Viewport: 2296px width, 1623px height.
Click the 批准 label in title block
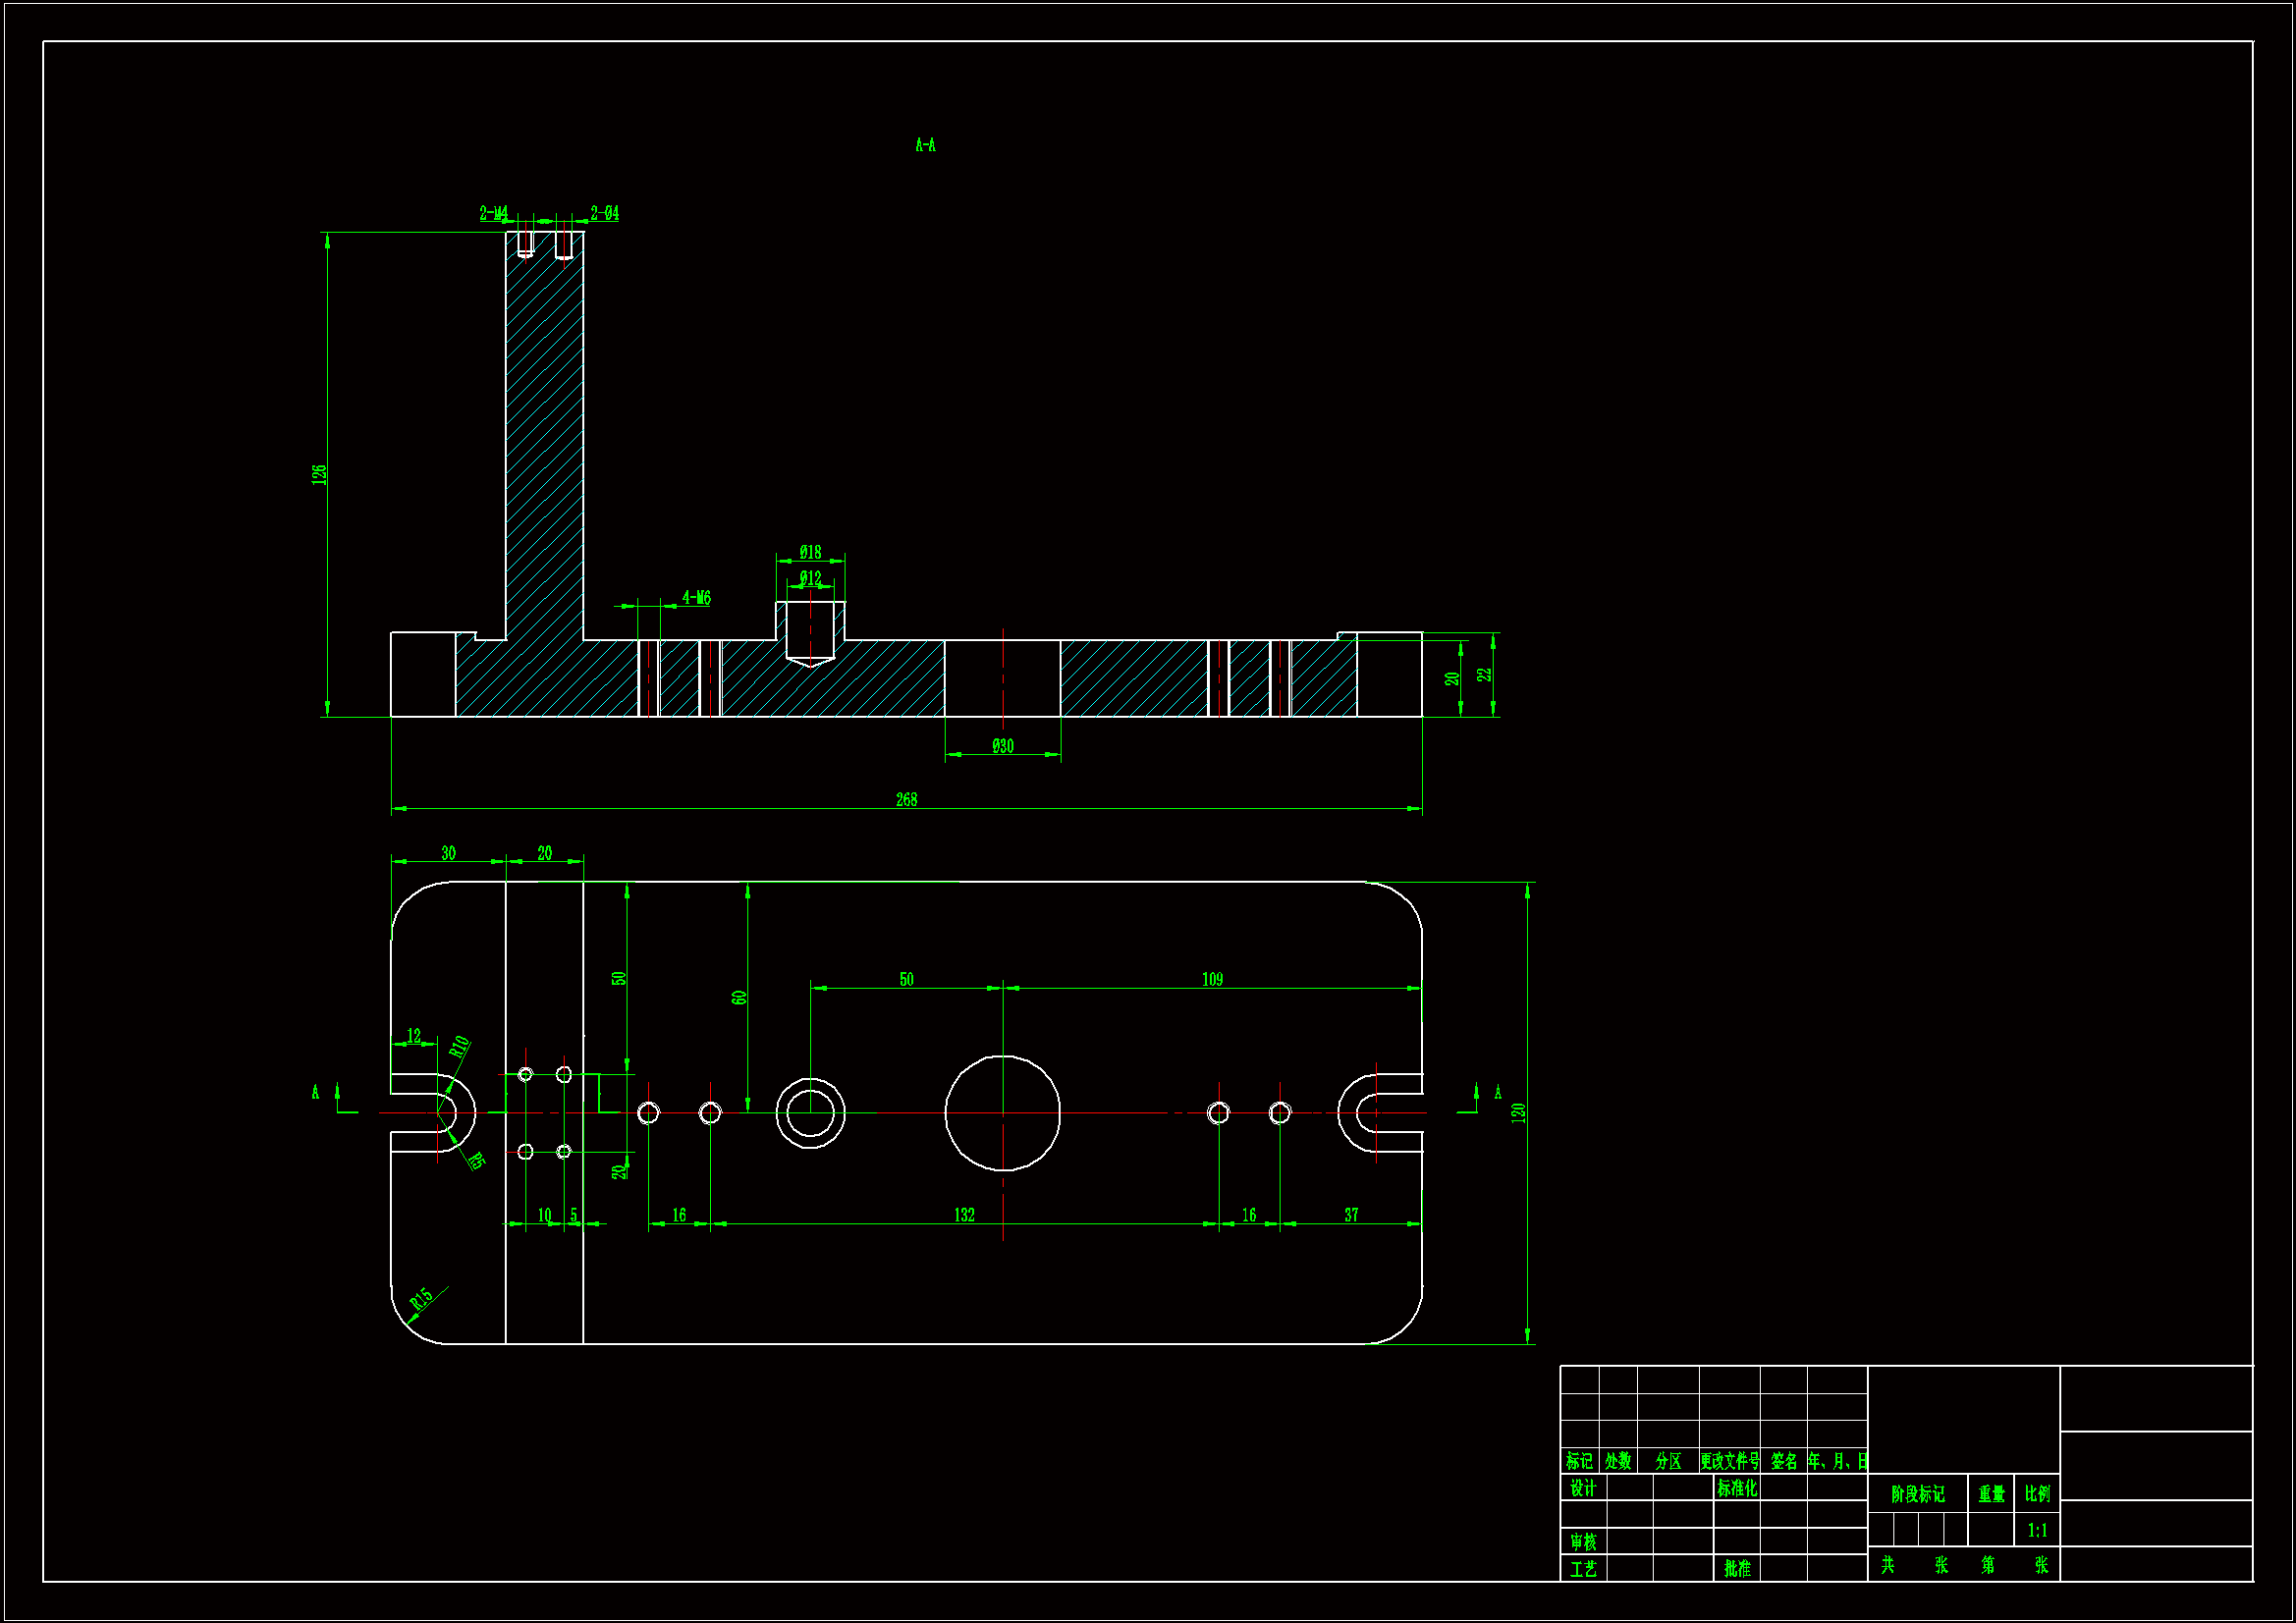[1737, 1569]
